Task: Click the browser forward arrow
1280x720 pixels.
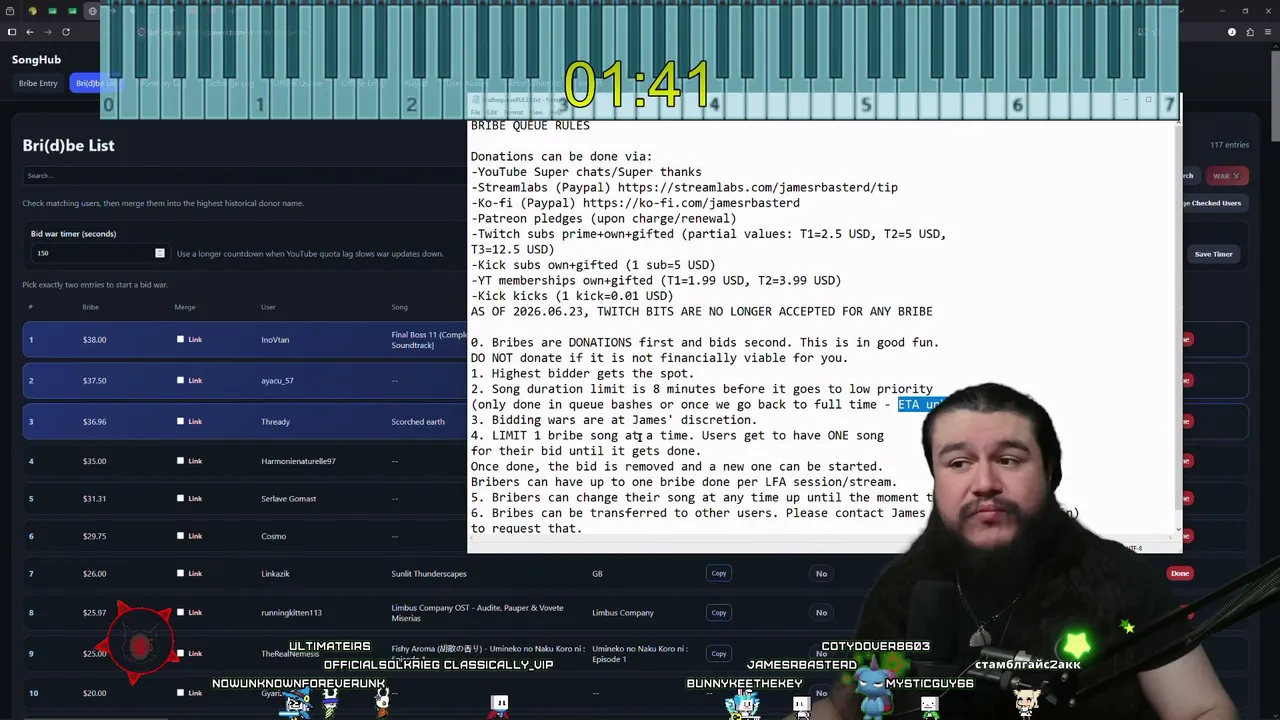Action: click(x=48, y=32)
